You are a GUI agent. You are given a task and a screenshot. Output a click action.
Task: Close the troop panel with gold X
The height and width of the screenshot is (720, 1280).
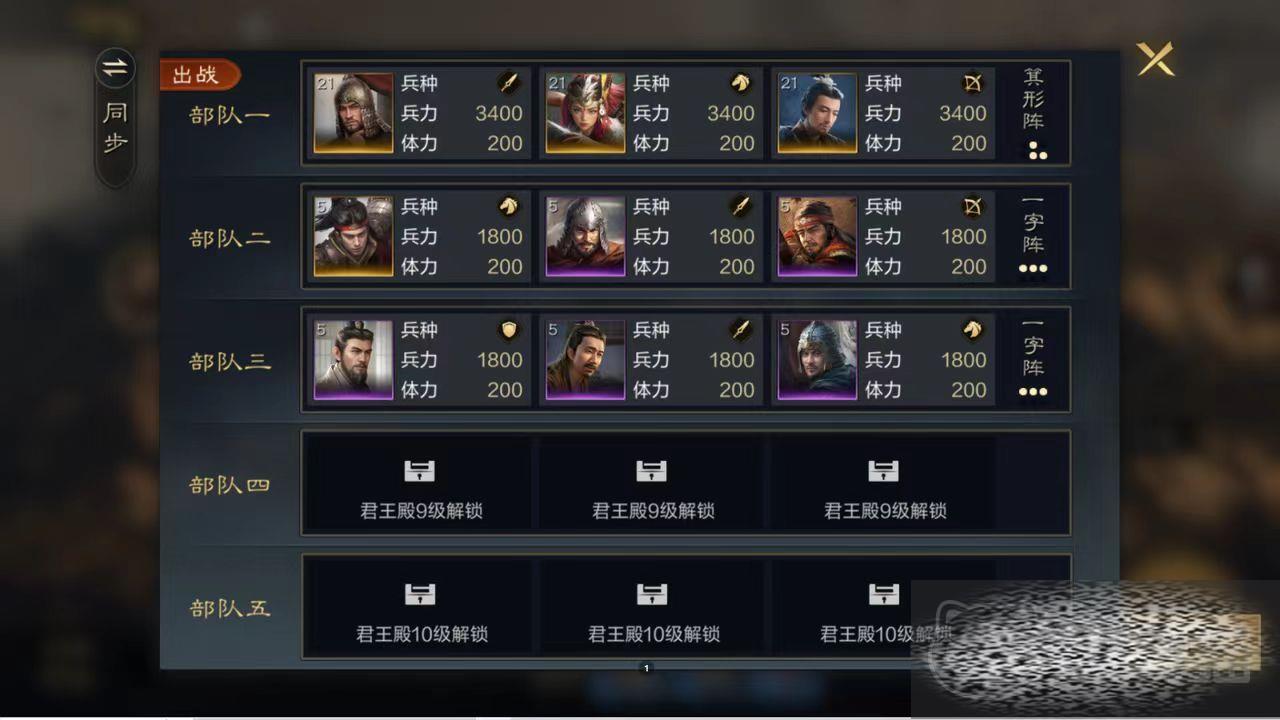(1155, 60)
